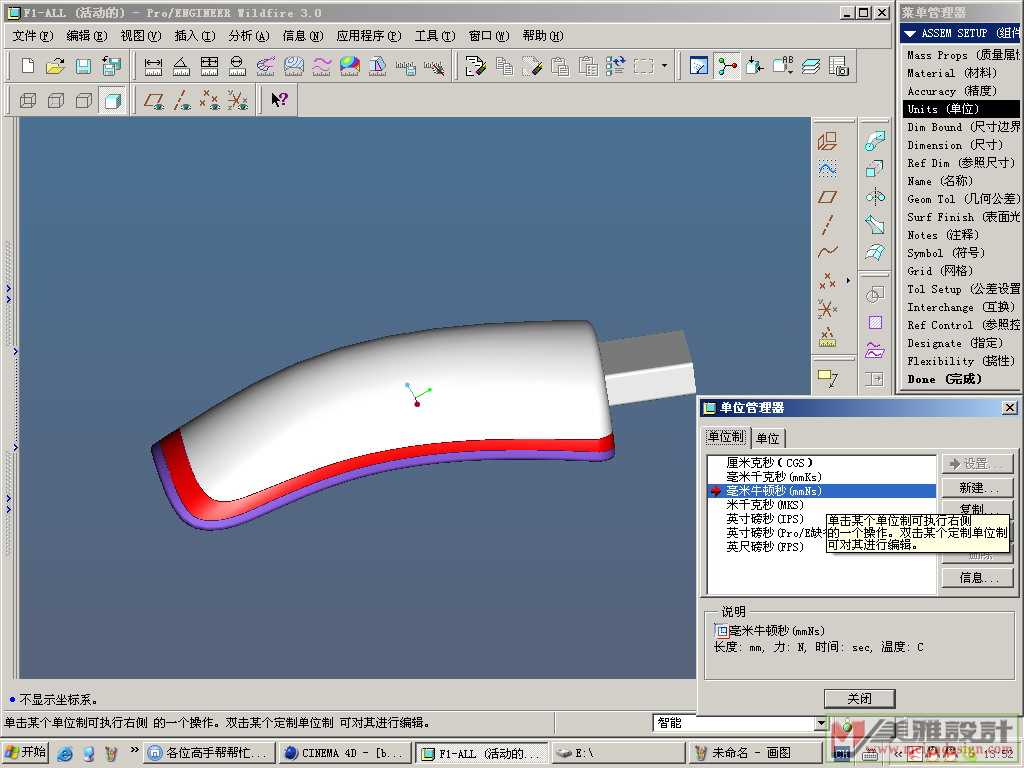The height and width of the screenshot is (768, 1024).
Task: Click the Boundary Blend surface tool icon
Action: tap(875, 252)
